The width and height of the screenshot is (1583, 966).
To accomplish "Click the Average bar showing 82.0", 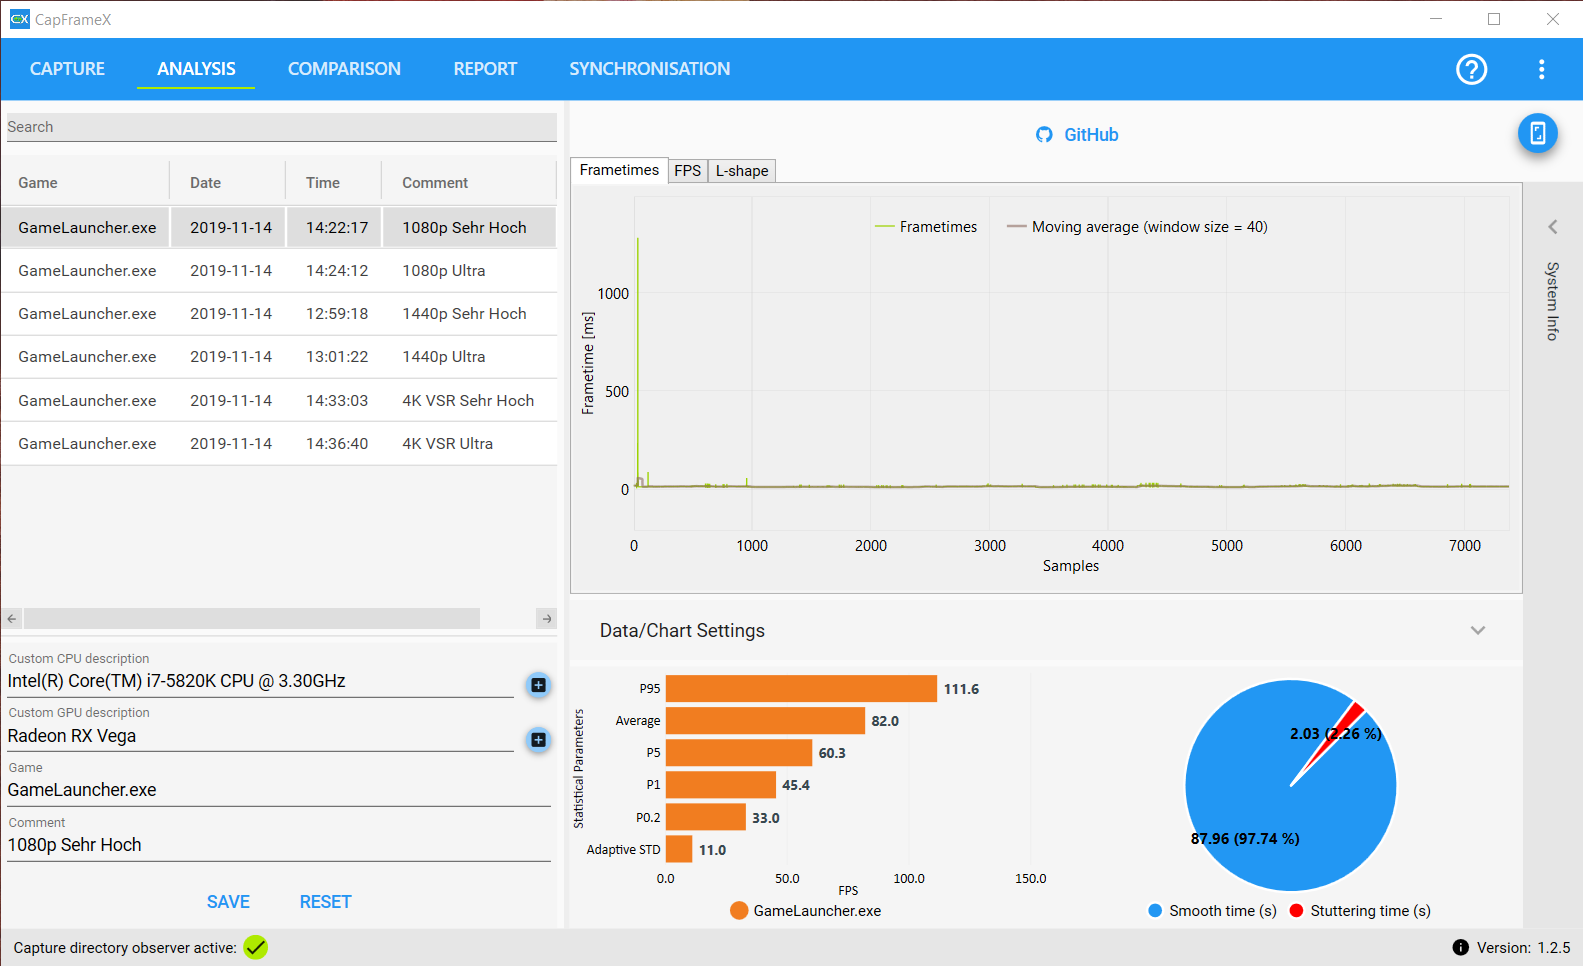I will [765, 721].
